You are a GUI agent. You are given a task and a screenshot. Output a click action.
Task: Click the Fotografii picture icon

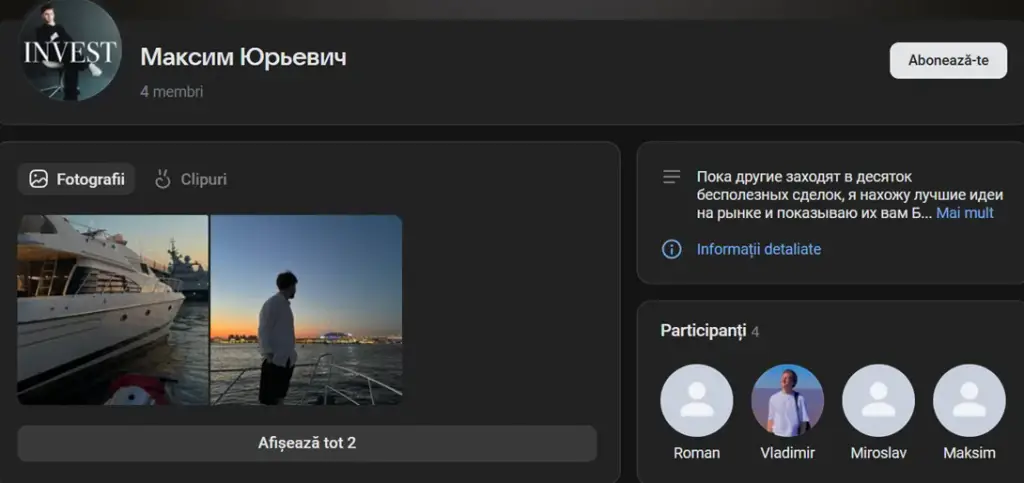click(39, 179)
